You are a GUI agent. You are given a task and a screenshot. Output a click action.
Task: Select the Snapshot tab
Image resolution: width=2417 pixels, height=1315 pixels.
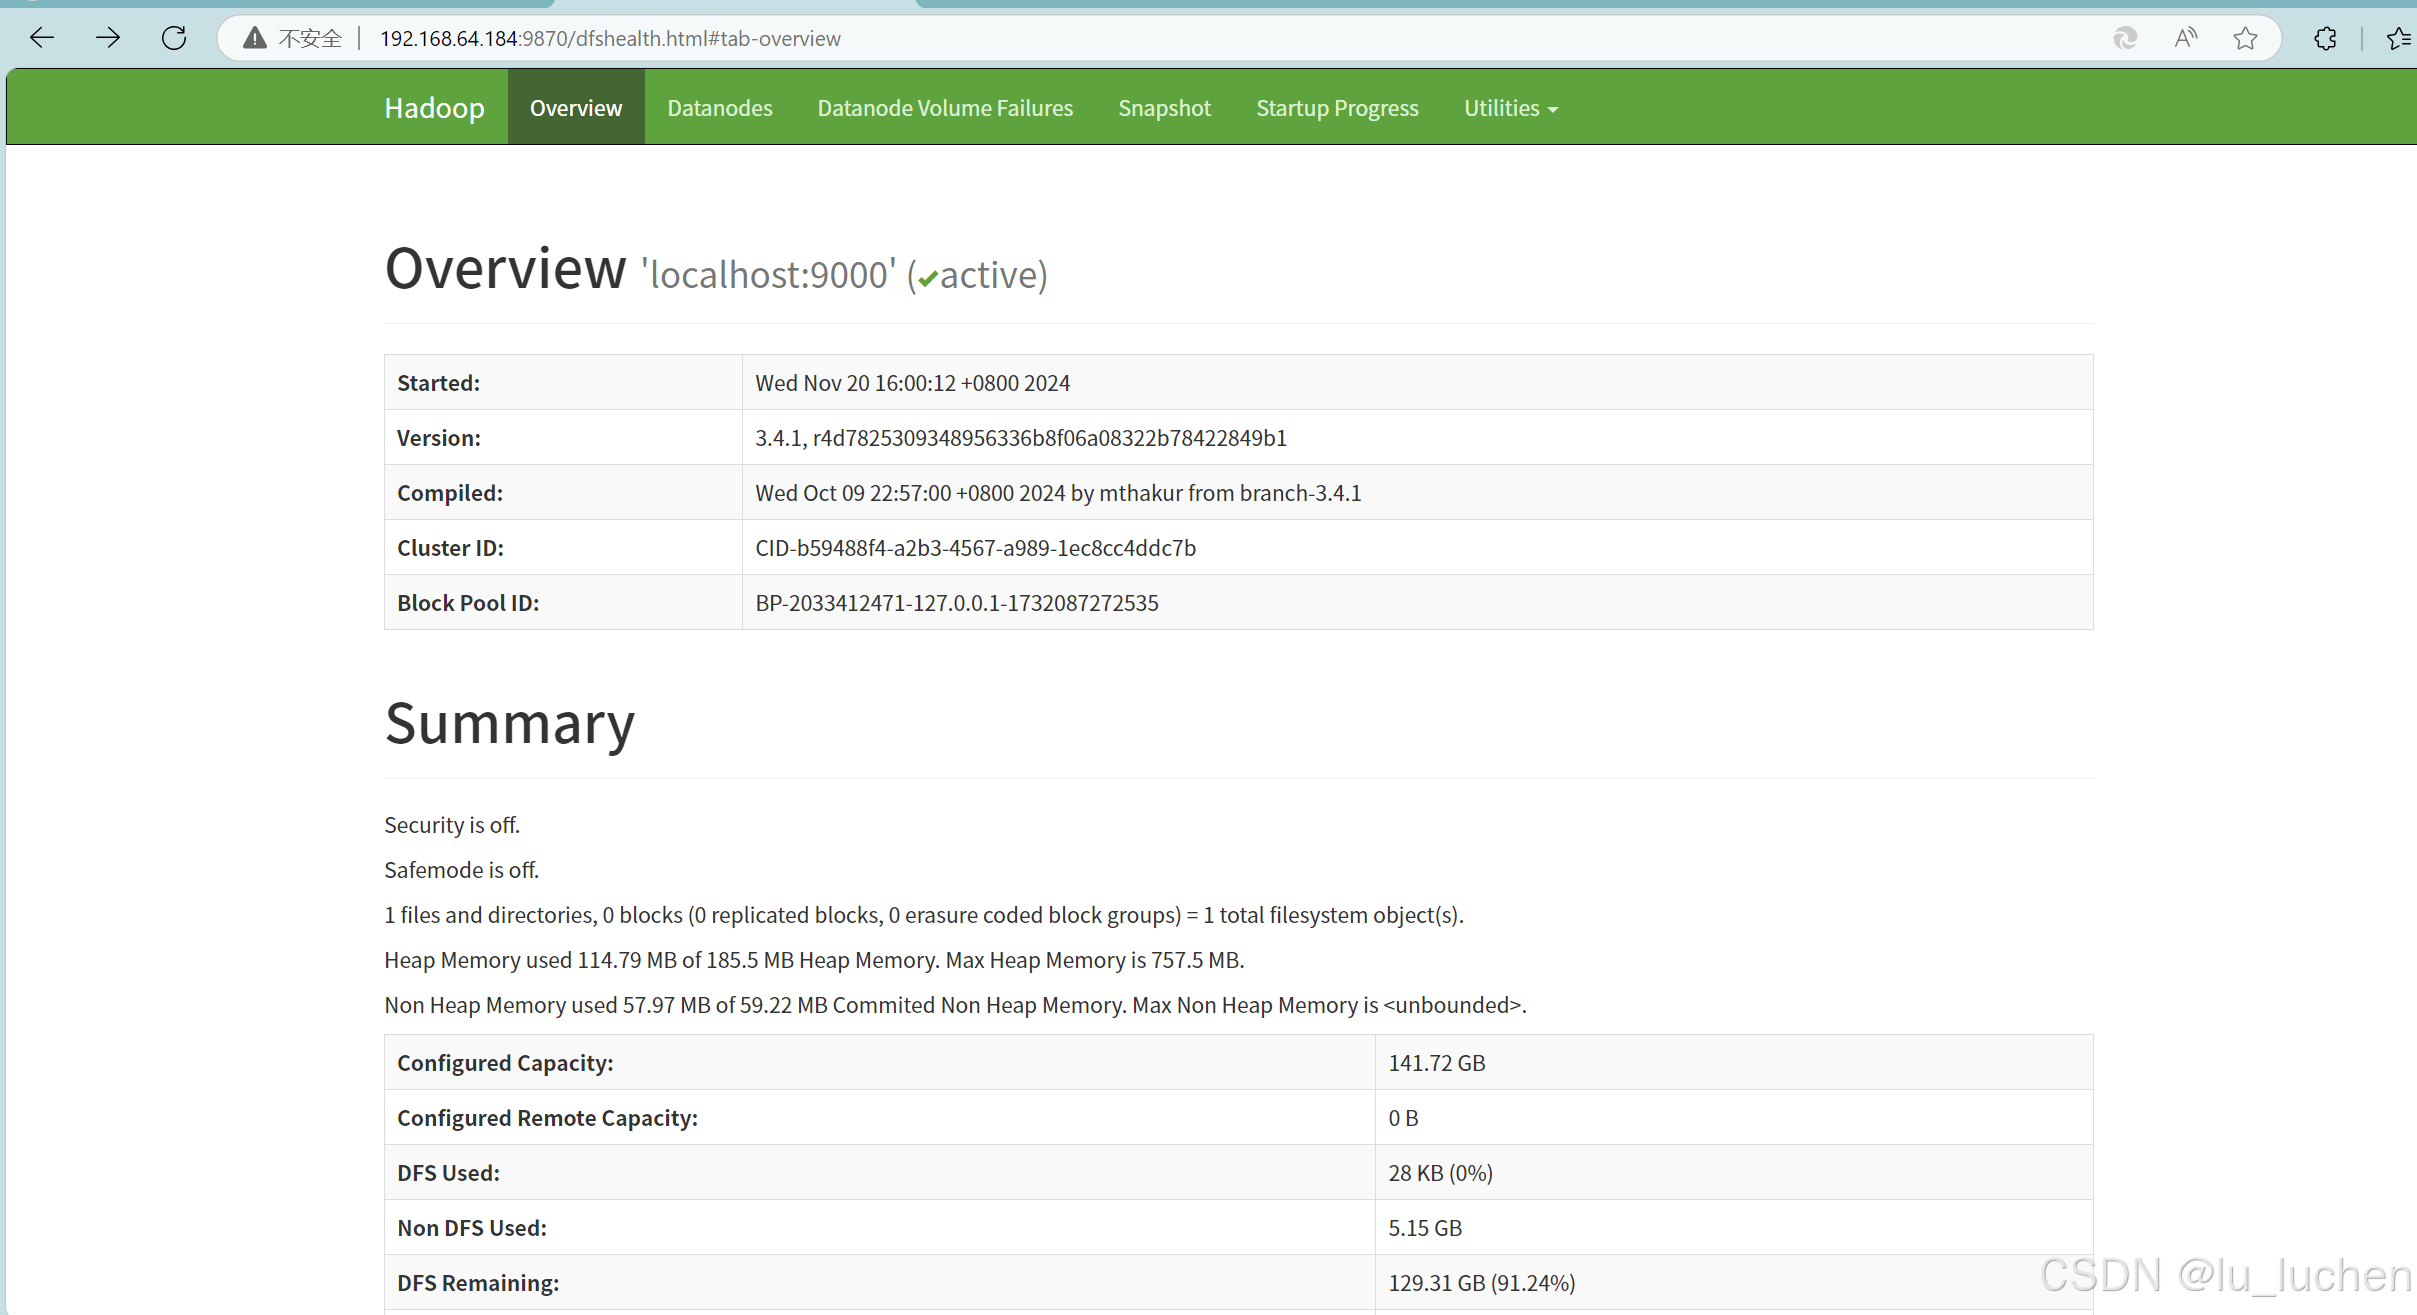pos(1164,108)
